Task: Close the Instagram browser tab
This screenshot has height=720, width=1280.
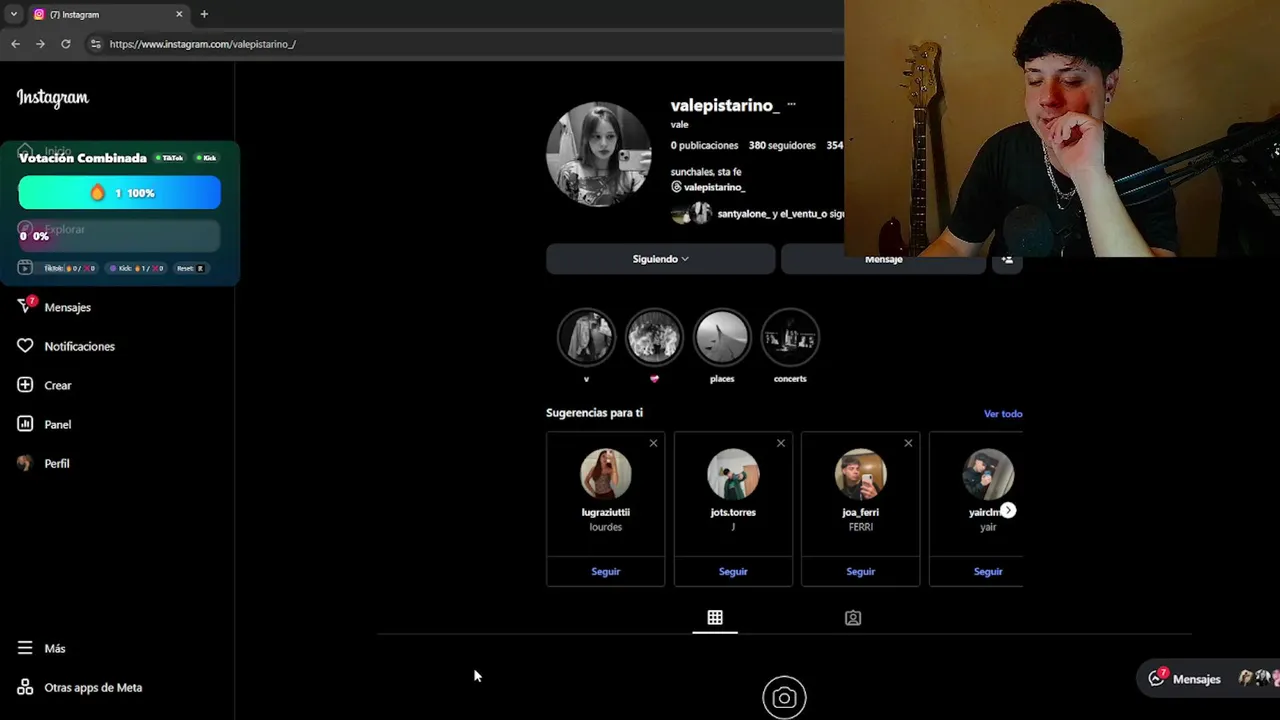Action: (x=179, y=14)
